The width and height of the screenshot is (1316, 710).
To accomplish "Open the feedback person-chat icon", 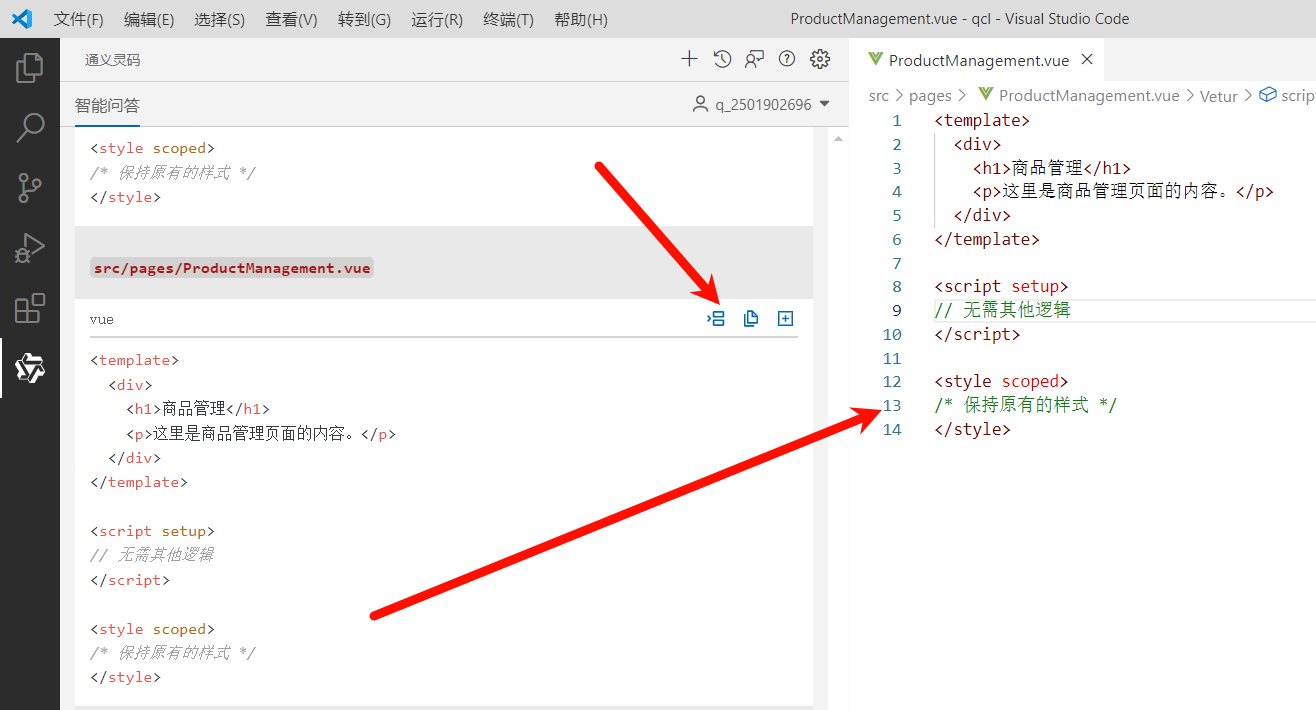I will click(x=754, y=59).
